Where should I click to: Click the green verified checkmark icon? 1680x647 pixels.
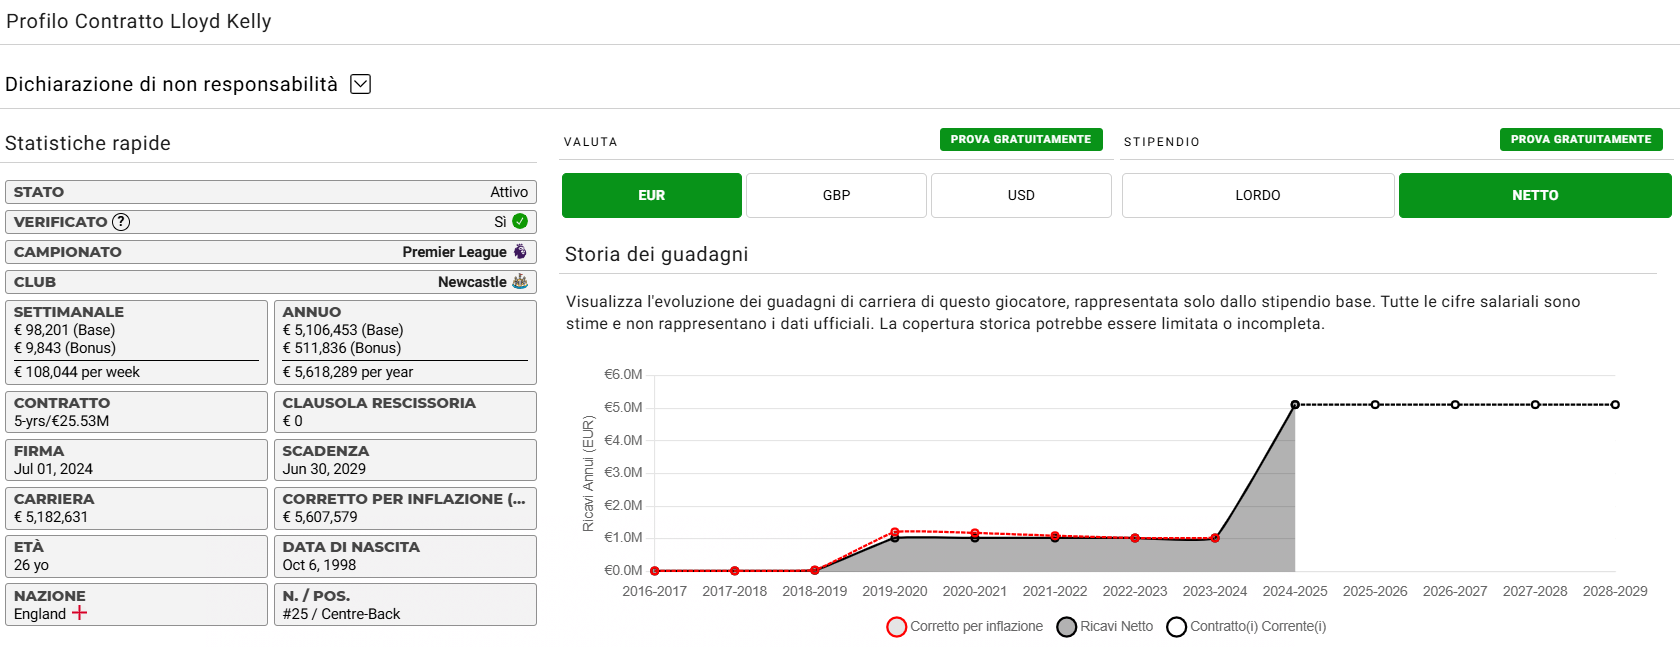pyautogui.click(x=520, y=221)
